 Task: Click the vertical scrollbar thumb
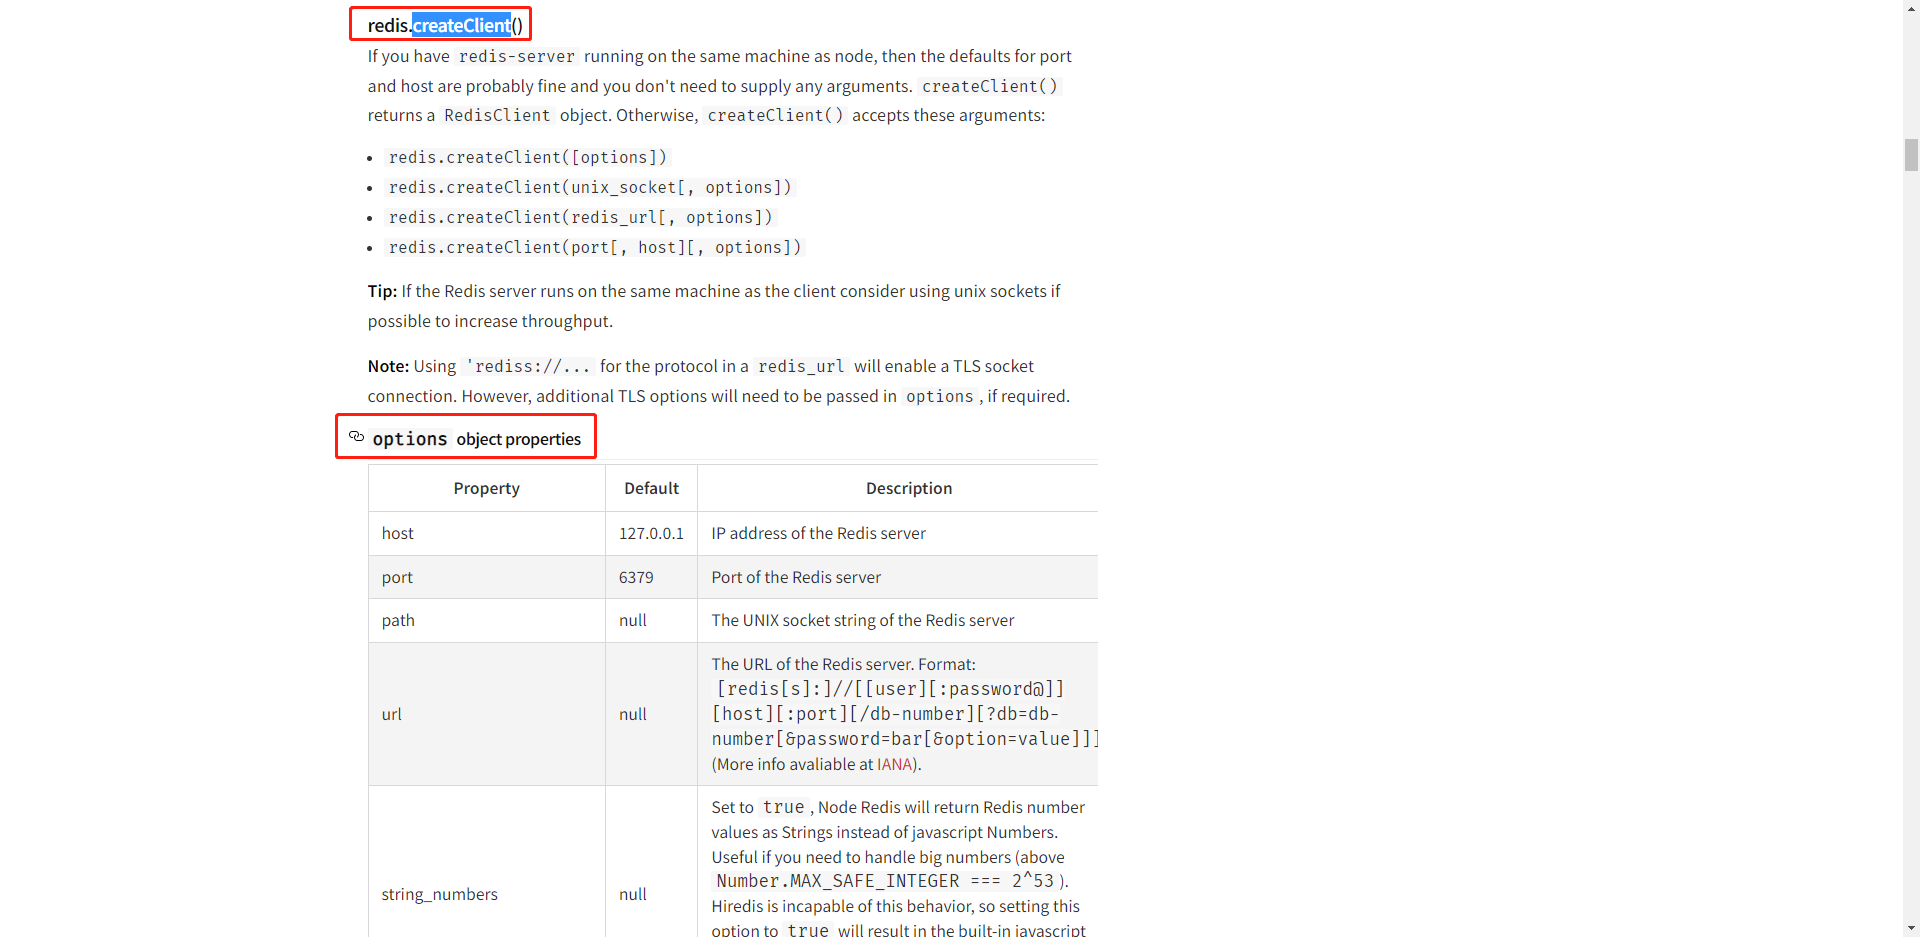coord(1911,156)
